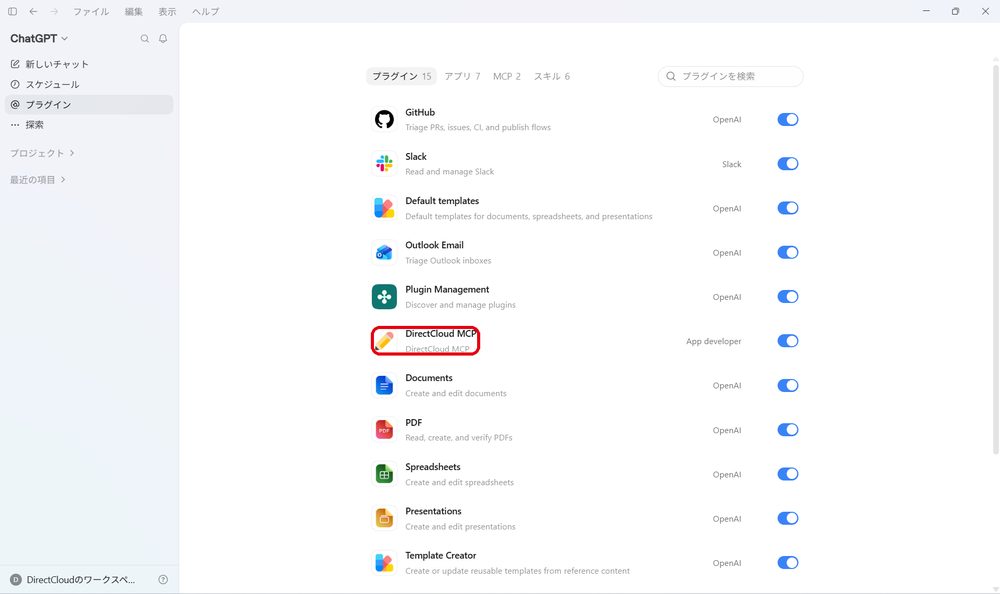Viewport: 1000px width, 594px height.
Task: Click the Slack plugin logo
Action: [384, 163]
